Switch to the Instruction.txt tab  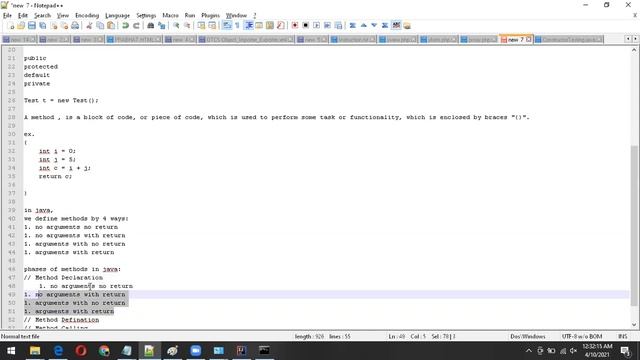click(x=353, y=40)
